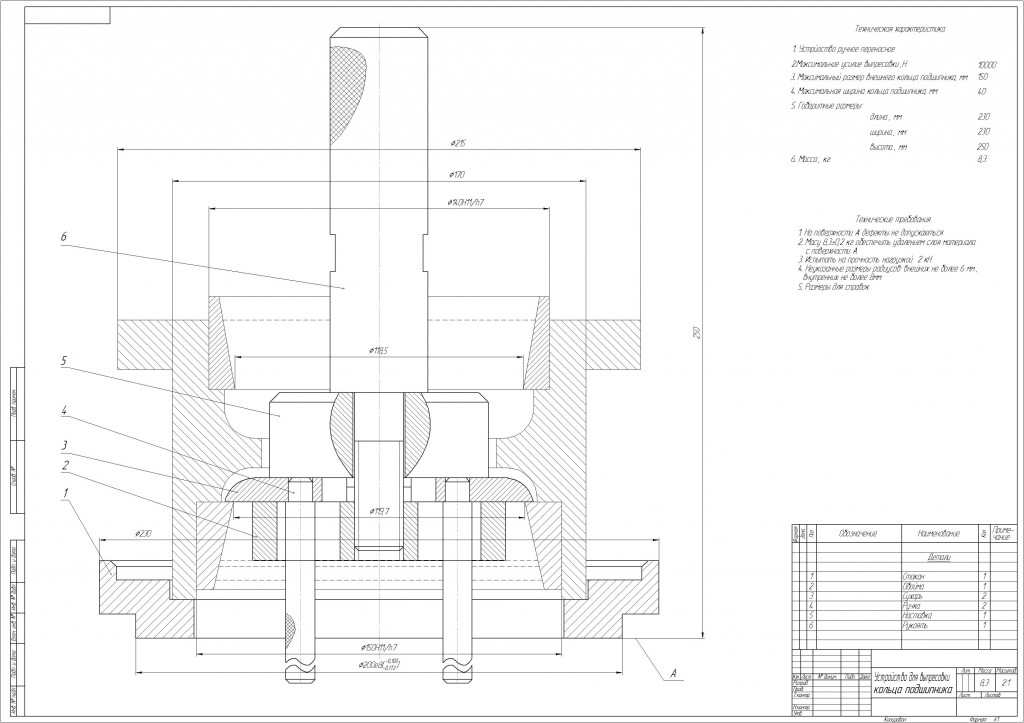Select the Ø140H11/h7 dimension text
This screenshot has height=723, width=1024.
pos(465,202)
